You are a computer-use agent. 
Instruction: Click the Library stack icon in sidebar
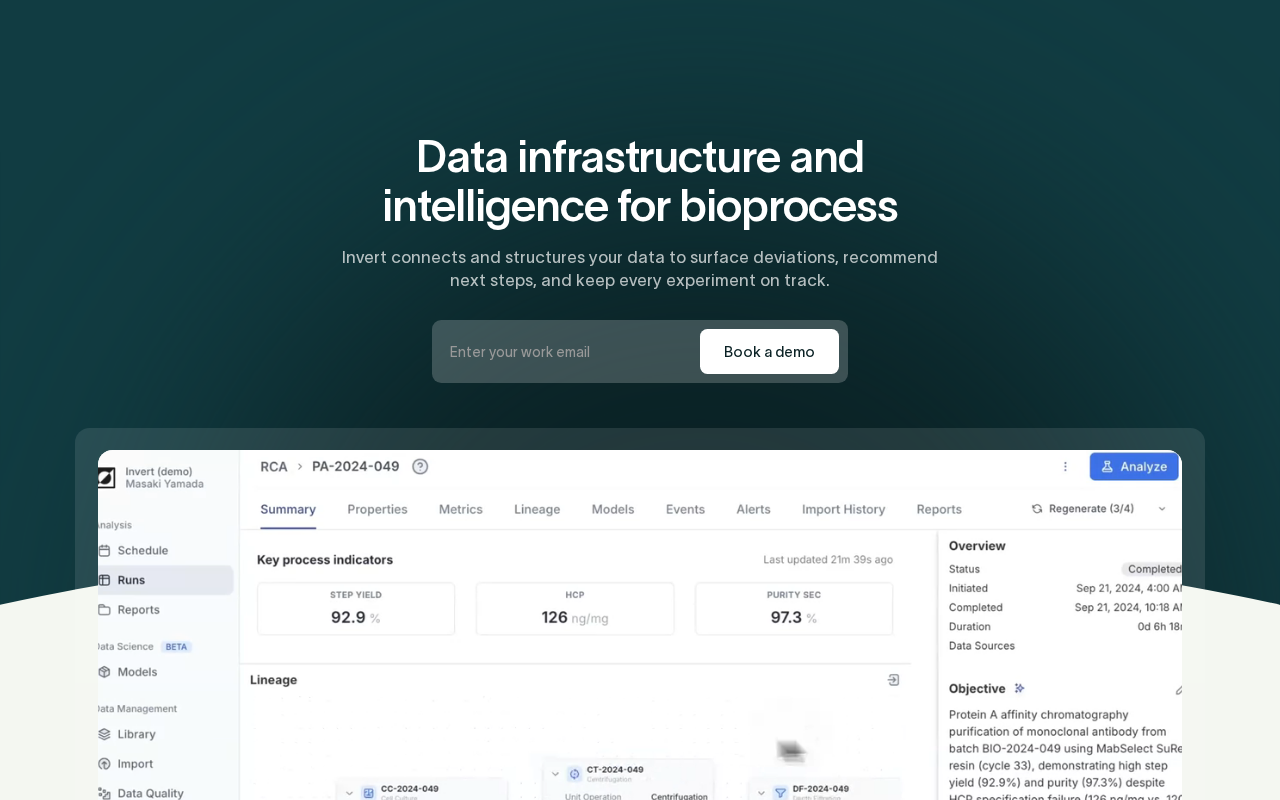coord(104,734)
